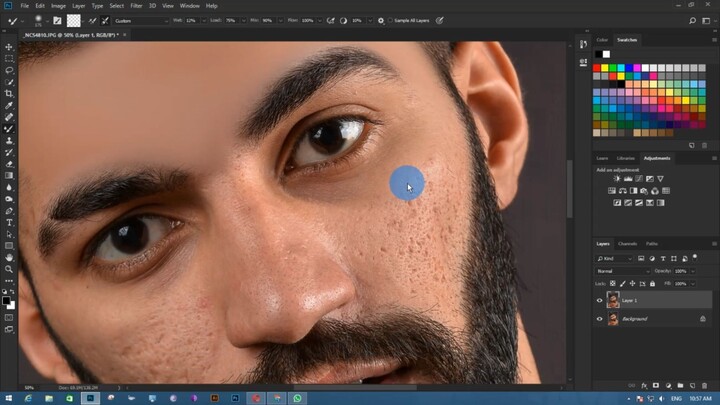
Task: Select the Zoom tool magnifier
Action: 9,269
